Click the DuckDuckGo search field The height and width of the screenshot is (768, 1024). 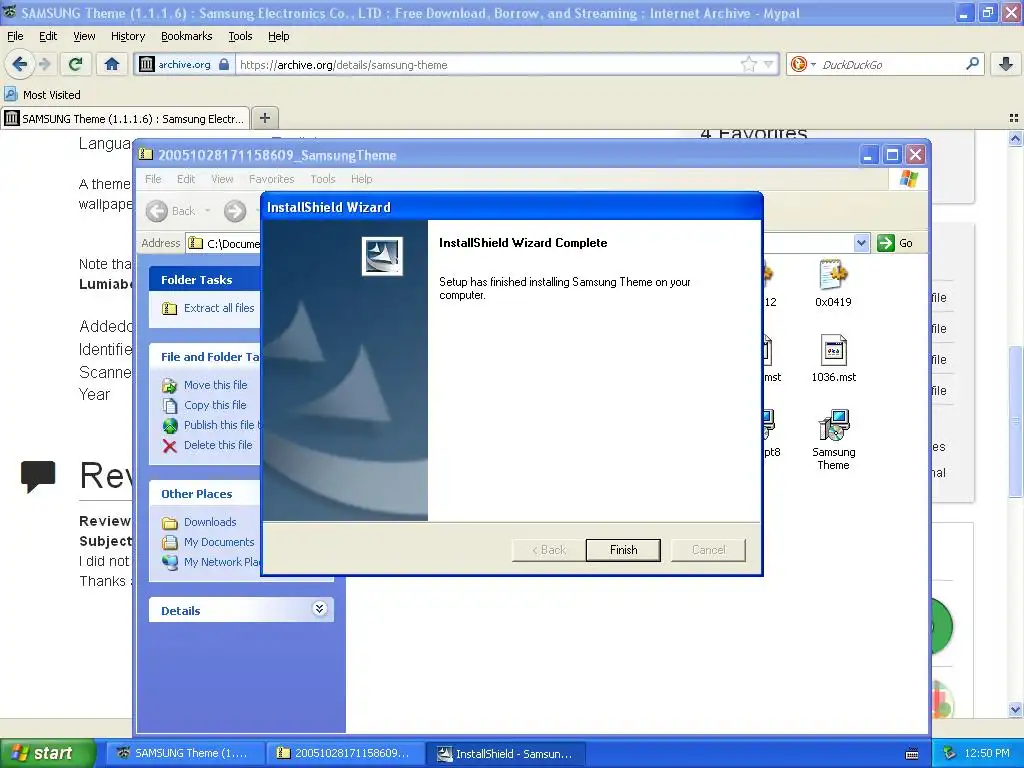(x=891, y=65)
